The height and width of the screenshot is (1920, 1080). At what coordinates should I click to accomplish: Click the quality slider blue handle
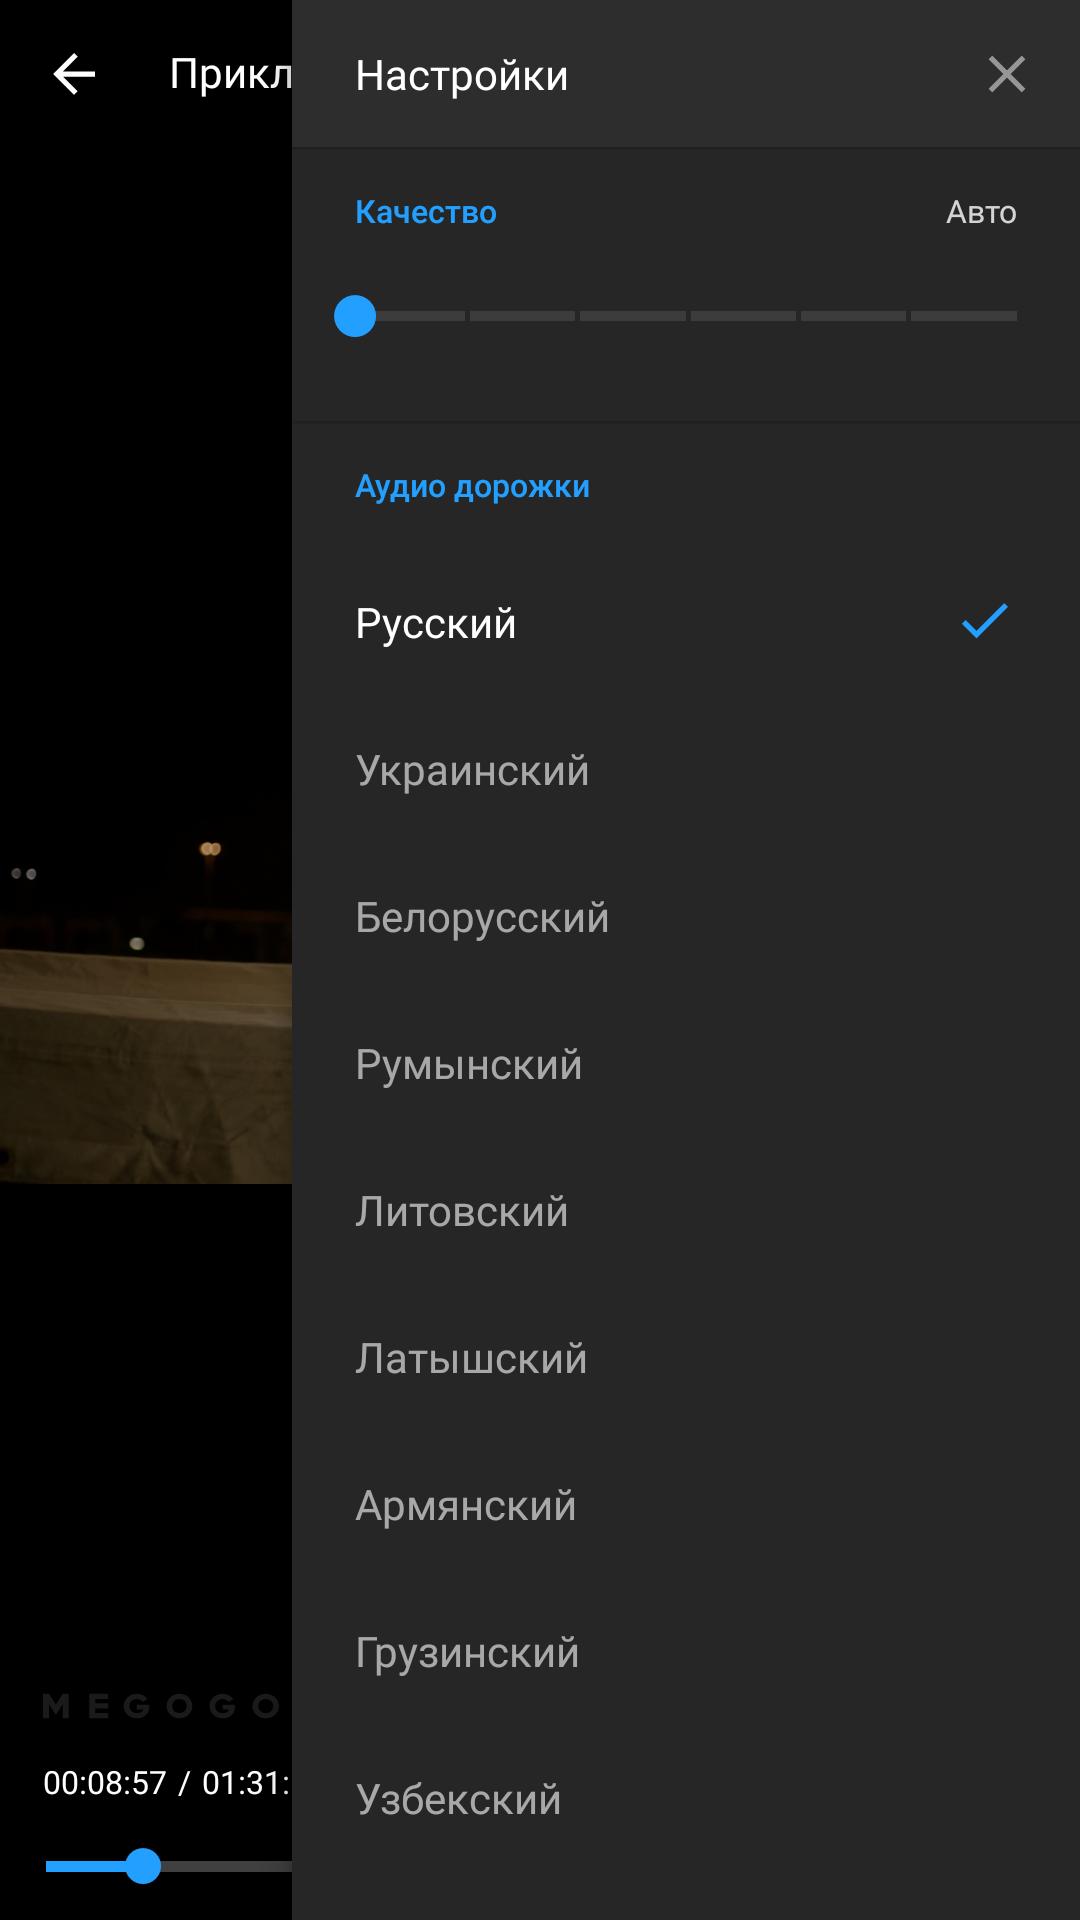tap(355, 316)
